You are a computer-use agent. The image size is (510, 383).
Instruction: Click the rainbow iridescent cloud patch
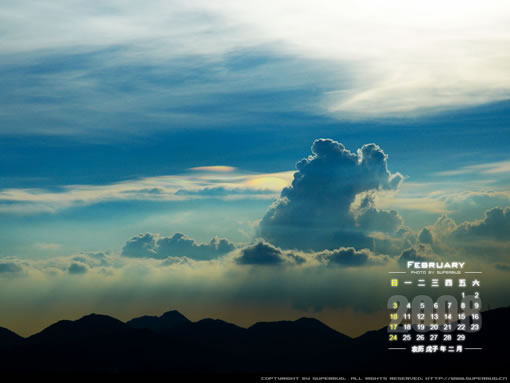tap(213, 169)
